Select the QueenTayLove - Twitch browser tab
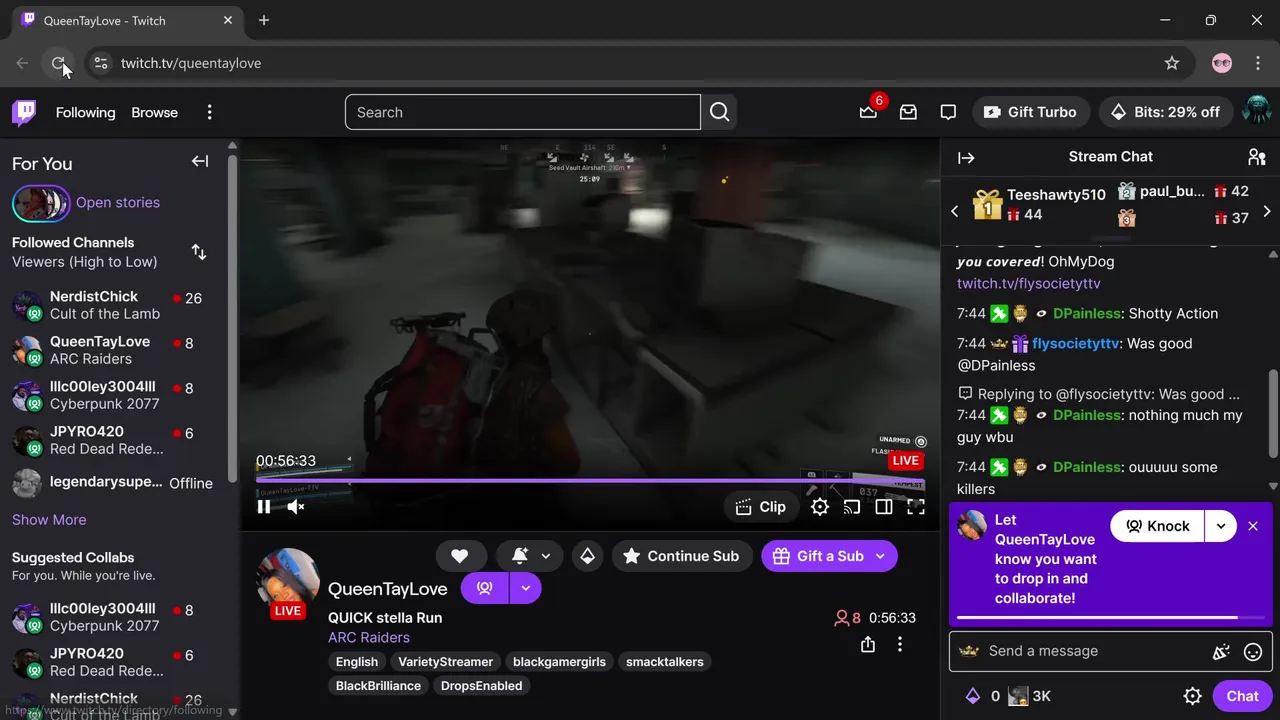 [x=127, y=20]
